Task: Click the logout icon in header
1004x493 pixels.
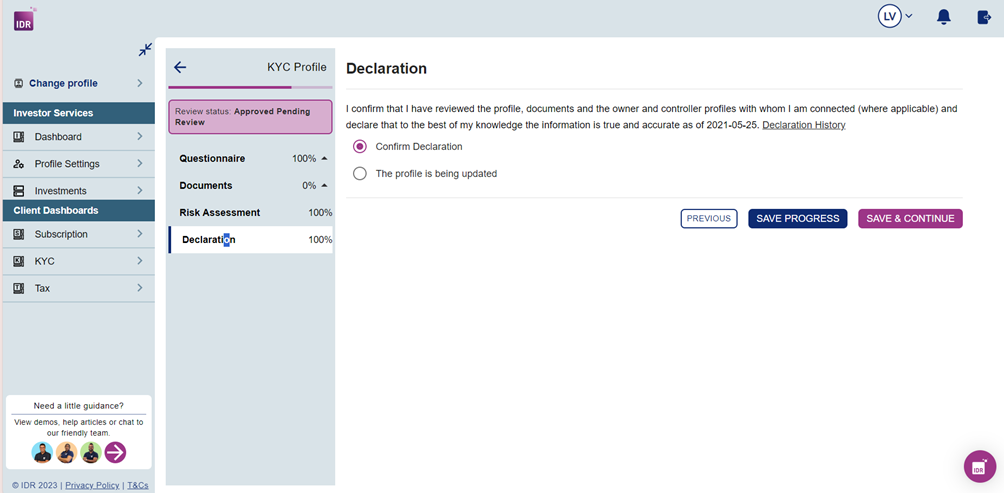Action: click(983, 17)
